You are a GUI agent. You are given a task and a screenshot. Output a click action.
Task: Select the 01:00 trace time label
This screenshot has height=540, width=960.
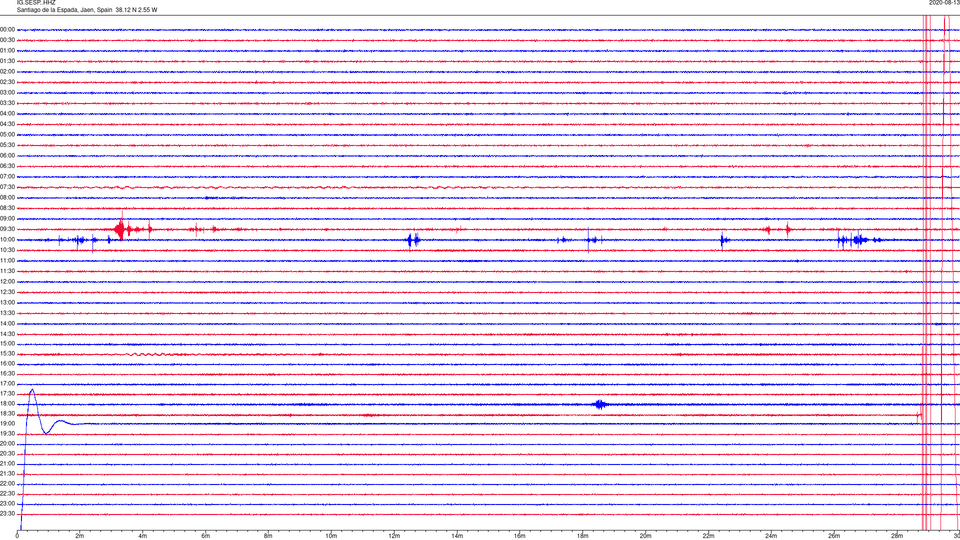7,51
